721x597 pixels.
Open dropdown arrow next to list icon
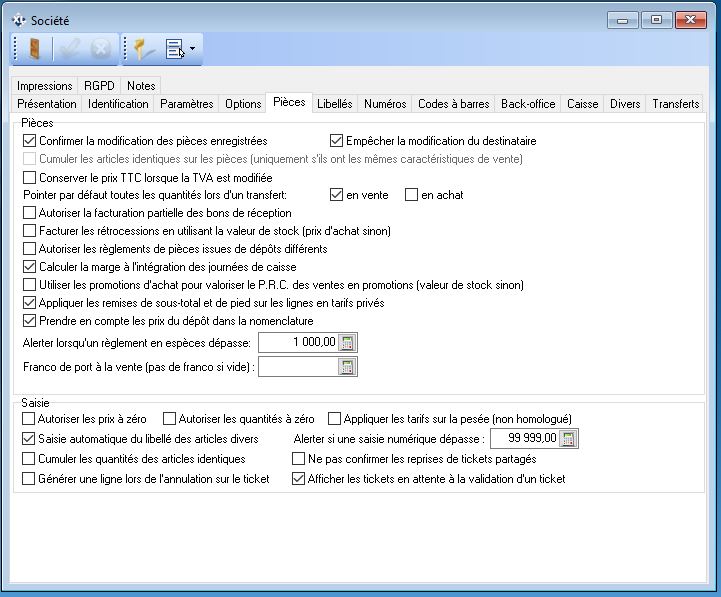[192, 48]
